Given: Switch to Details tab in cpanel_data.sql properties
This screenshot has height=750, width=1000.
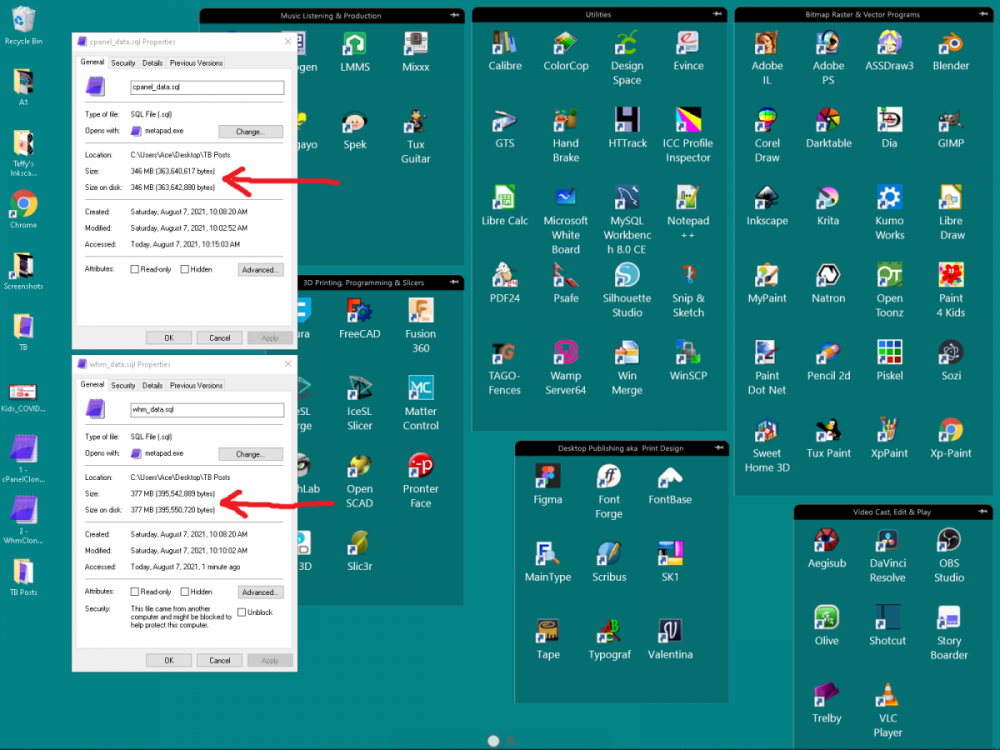Looking at the screenshot, I should tap(152, 62).
